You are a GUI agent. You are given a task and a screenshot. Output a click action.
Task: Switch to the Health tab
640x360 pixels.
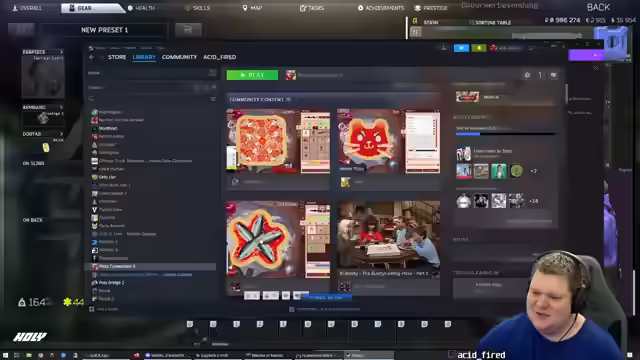pyautogui.click(x=141, y=8)
